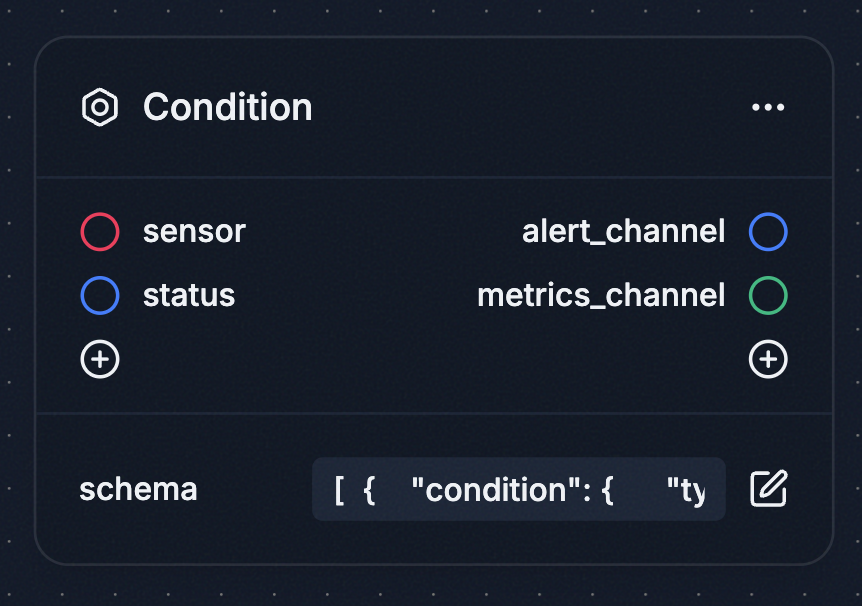This screenshot has width=862, height=606.
Task: Click the hexagon Condition node icon
Action: pos(100,107)
